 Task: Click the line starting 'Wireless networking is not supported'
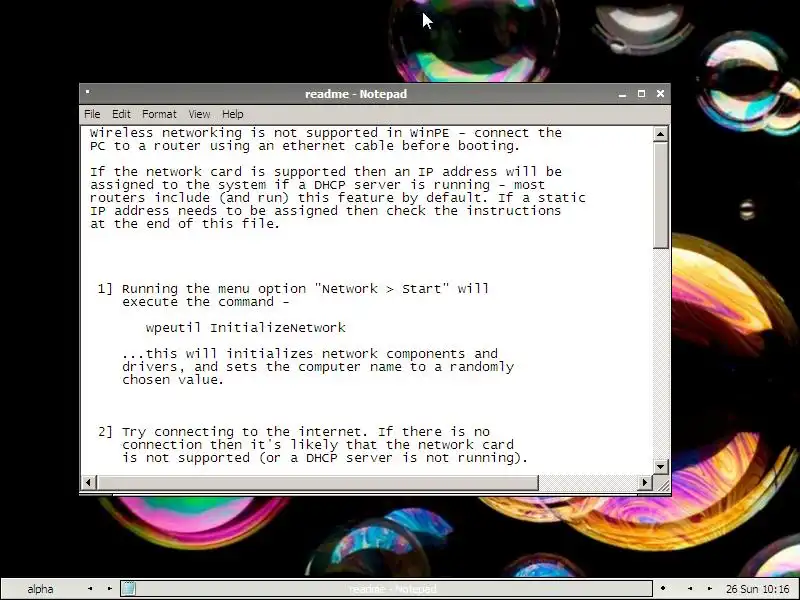[x=326, y=133]
